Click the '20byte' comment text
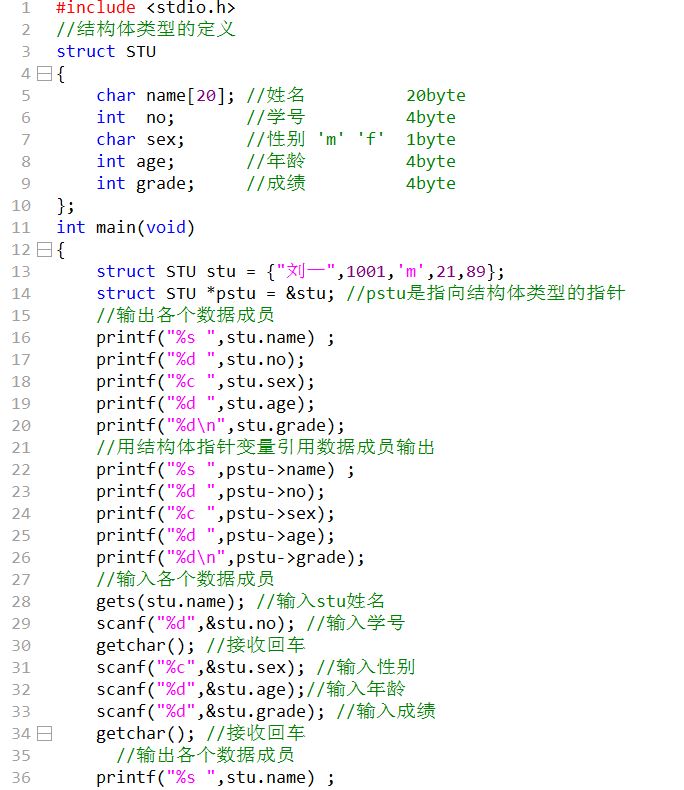 [436, 95]
